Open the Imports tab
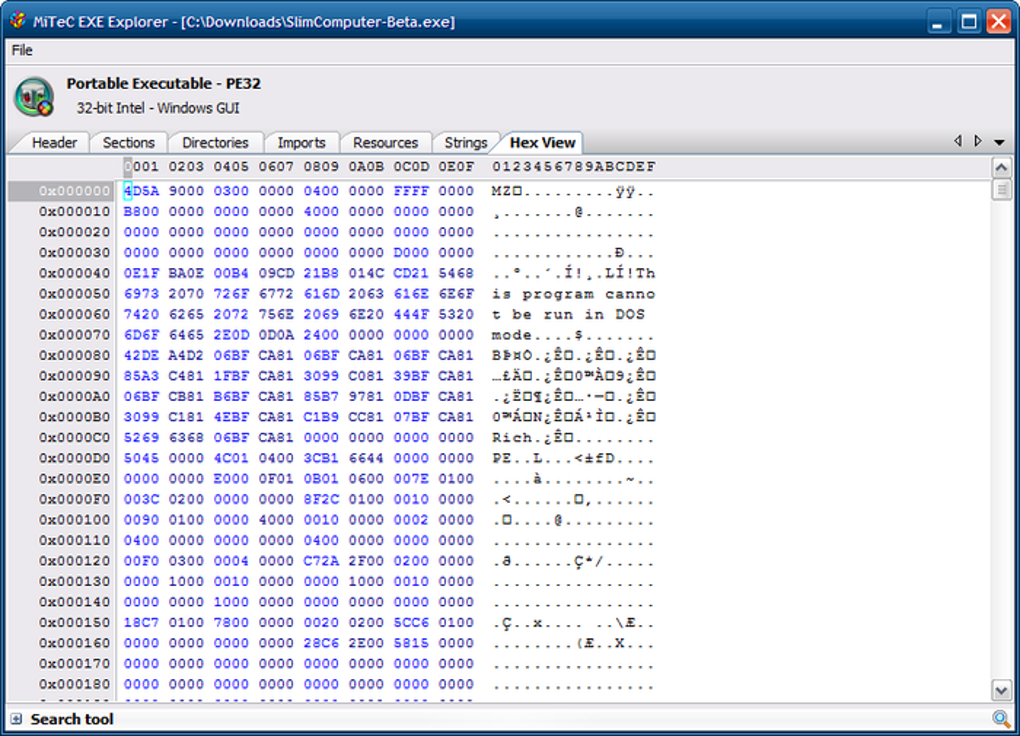1020x736 pixels. click(x=301, y=143)
